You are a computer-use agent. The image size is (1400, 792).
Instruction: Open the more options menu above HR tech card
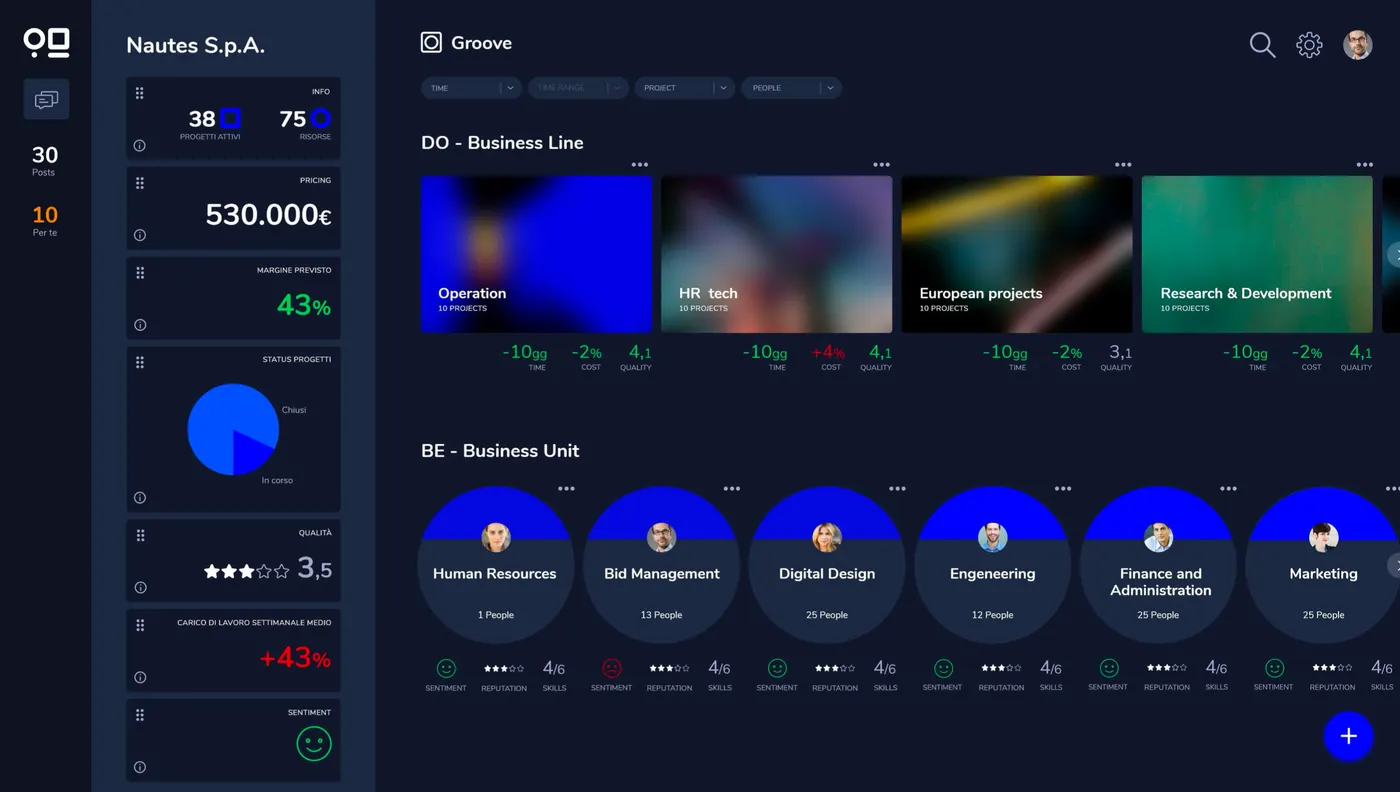881,165
